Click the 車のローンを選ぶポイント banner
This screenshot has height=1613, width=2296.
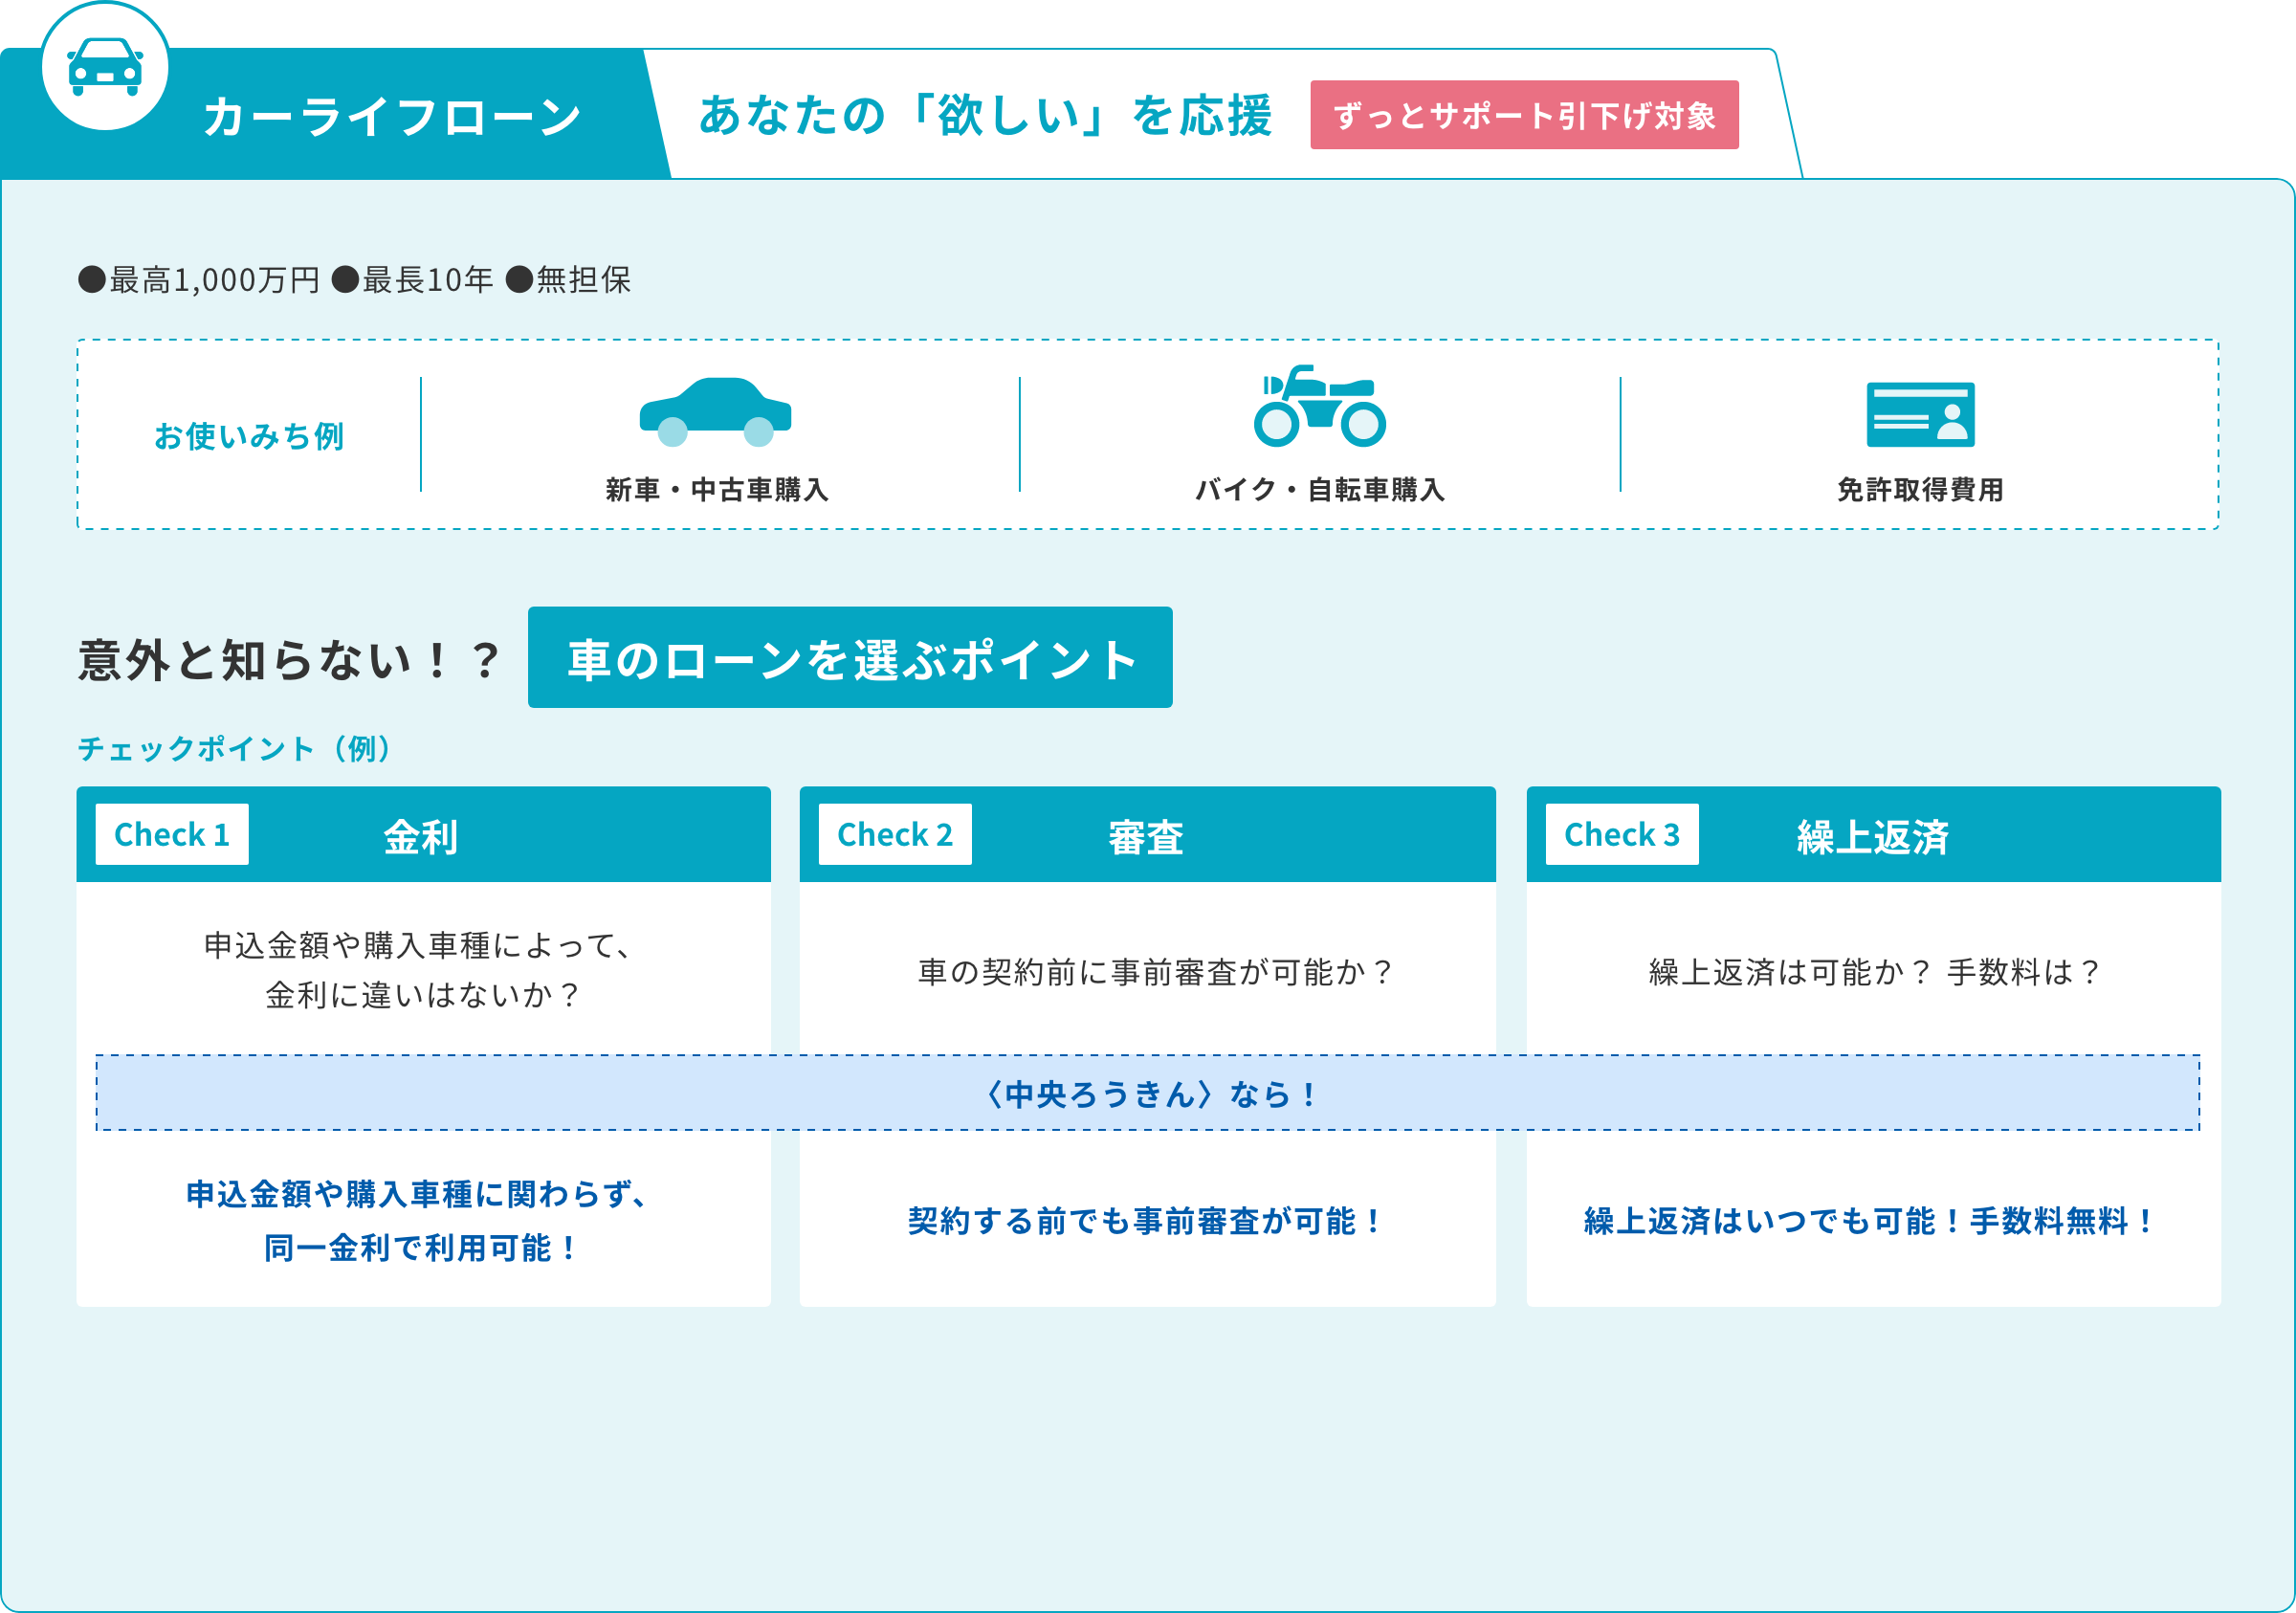point(850,658)
